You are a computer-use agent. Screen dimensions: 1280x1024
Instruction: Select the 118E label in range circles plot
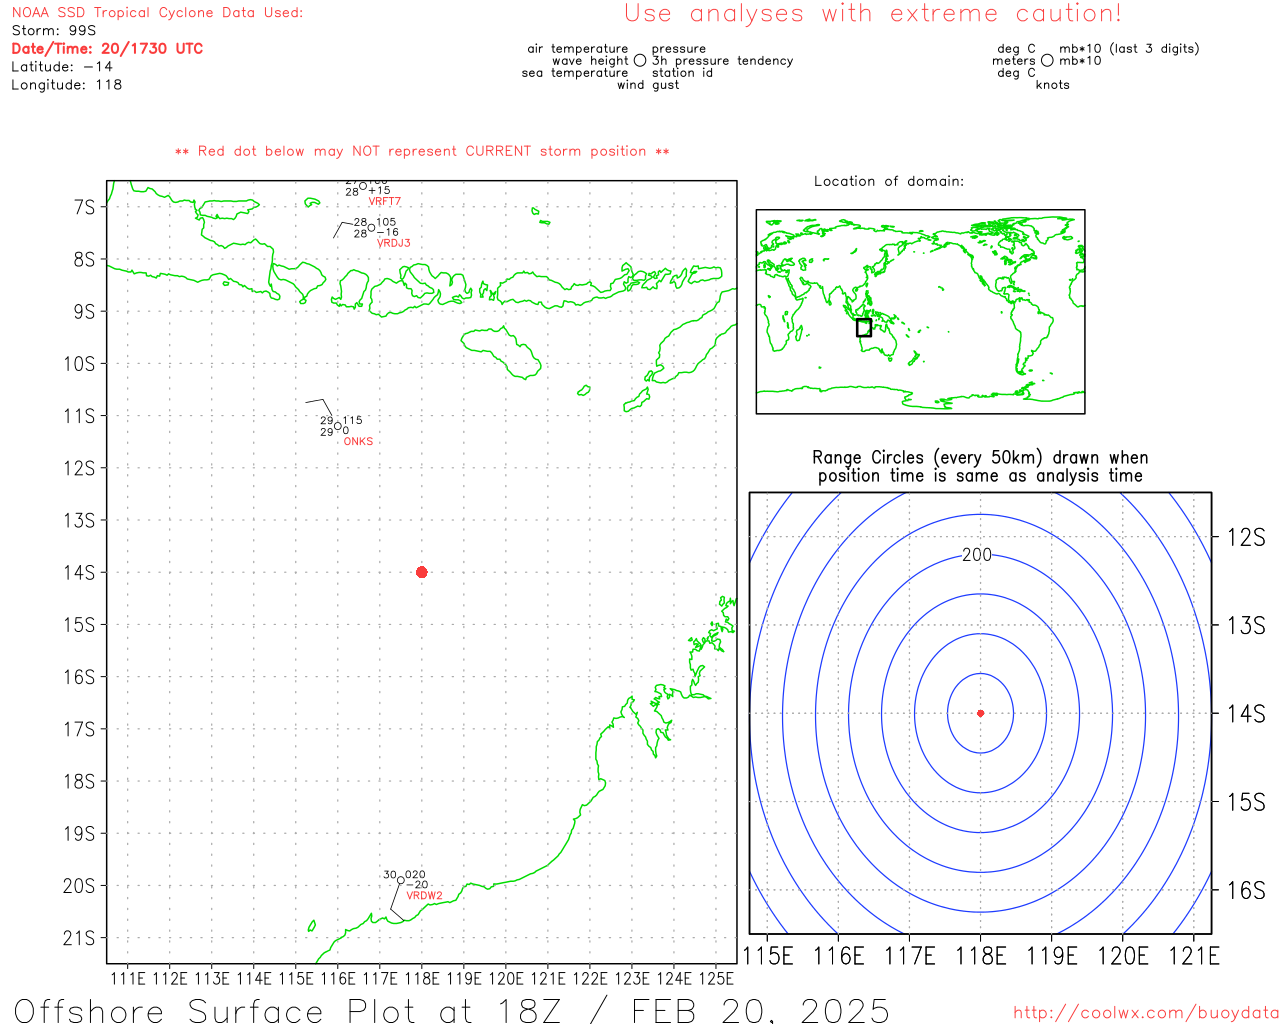pyautogui.click(x=981, y=957)
